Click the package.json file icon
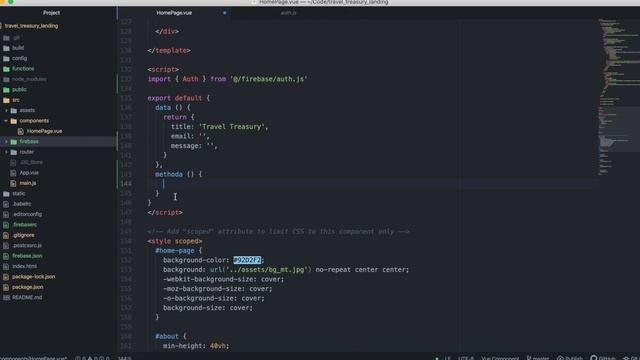The height and width of the screenshot is (360, 640). (x=6, y=287)
